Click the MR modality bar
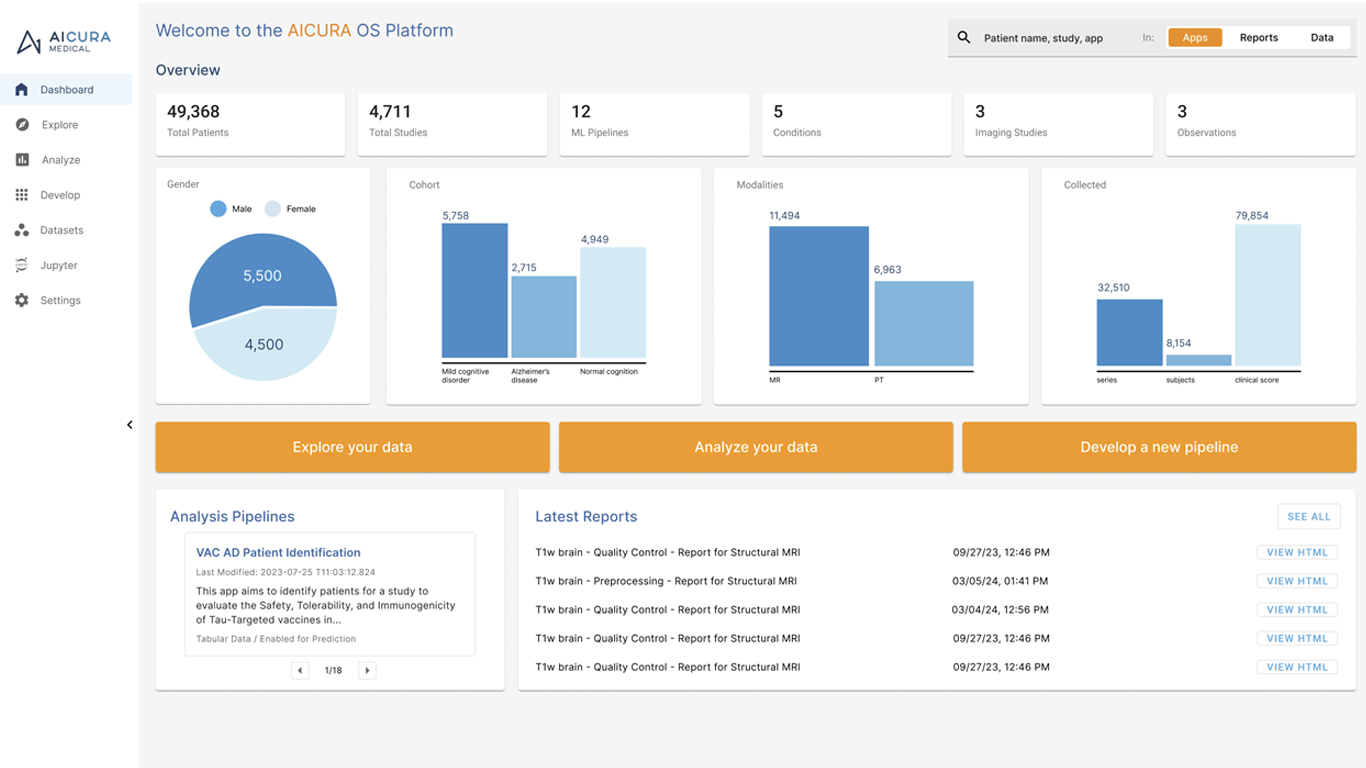The image size is (1366, 768). tap(819, 296)
